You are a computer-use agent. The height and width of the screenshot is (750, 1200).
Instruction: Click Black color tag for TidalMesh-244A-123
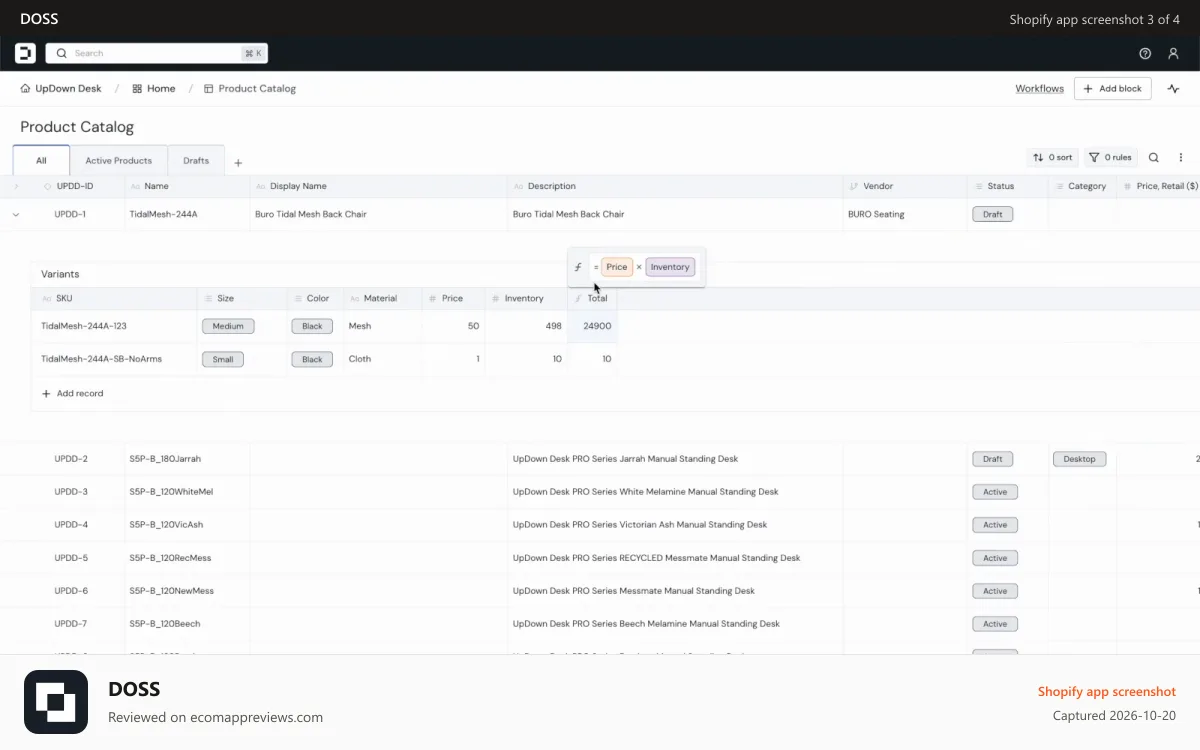point(312,326)
